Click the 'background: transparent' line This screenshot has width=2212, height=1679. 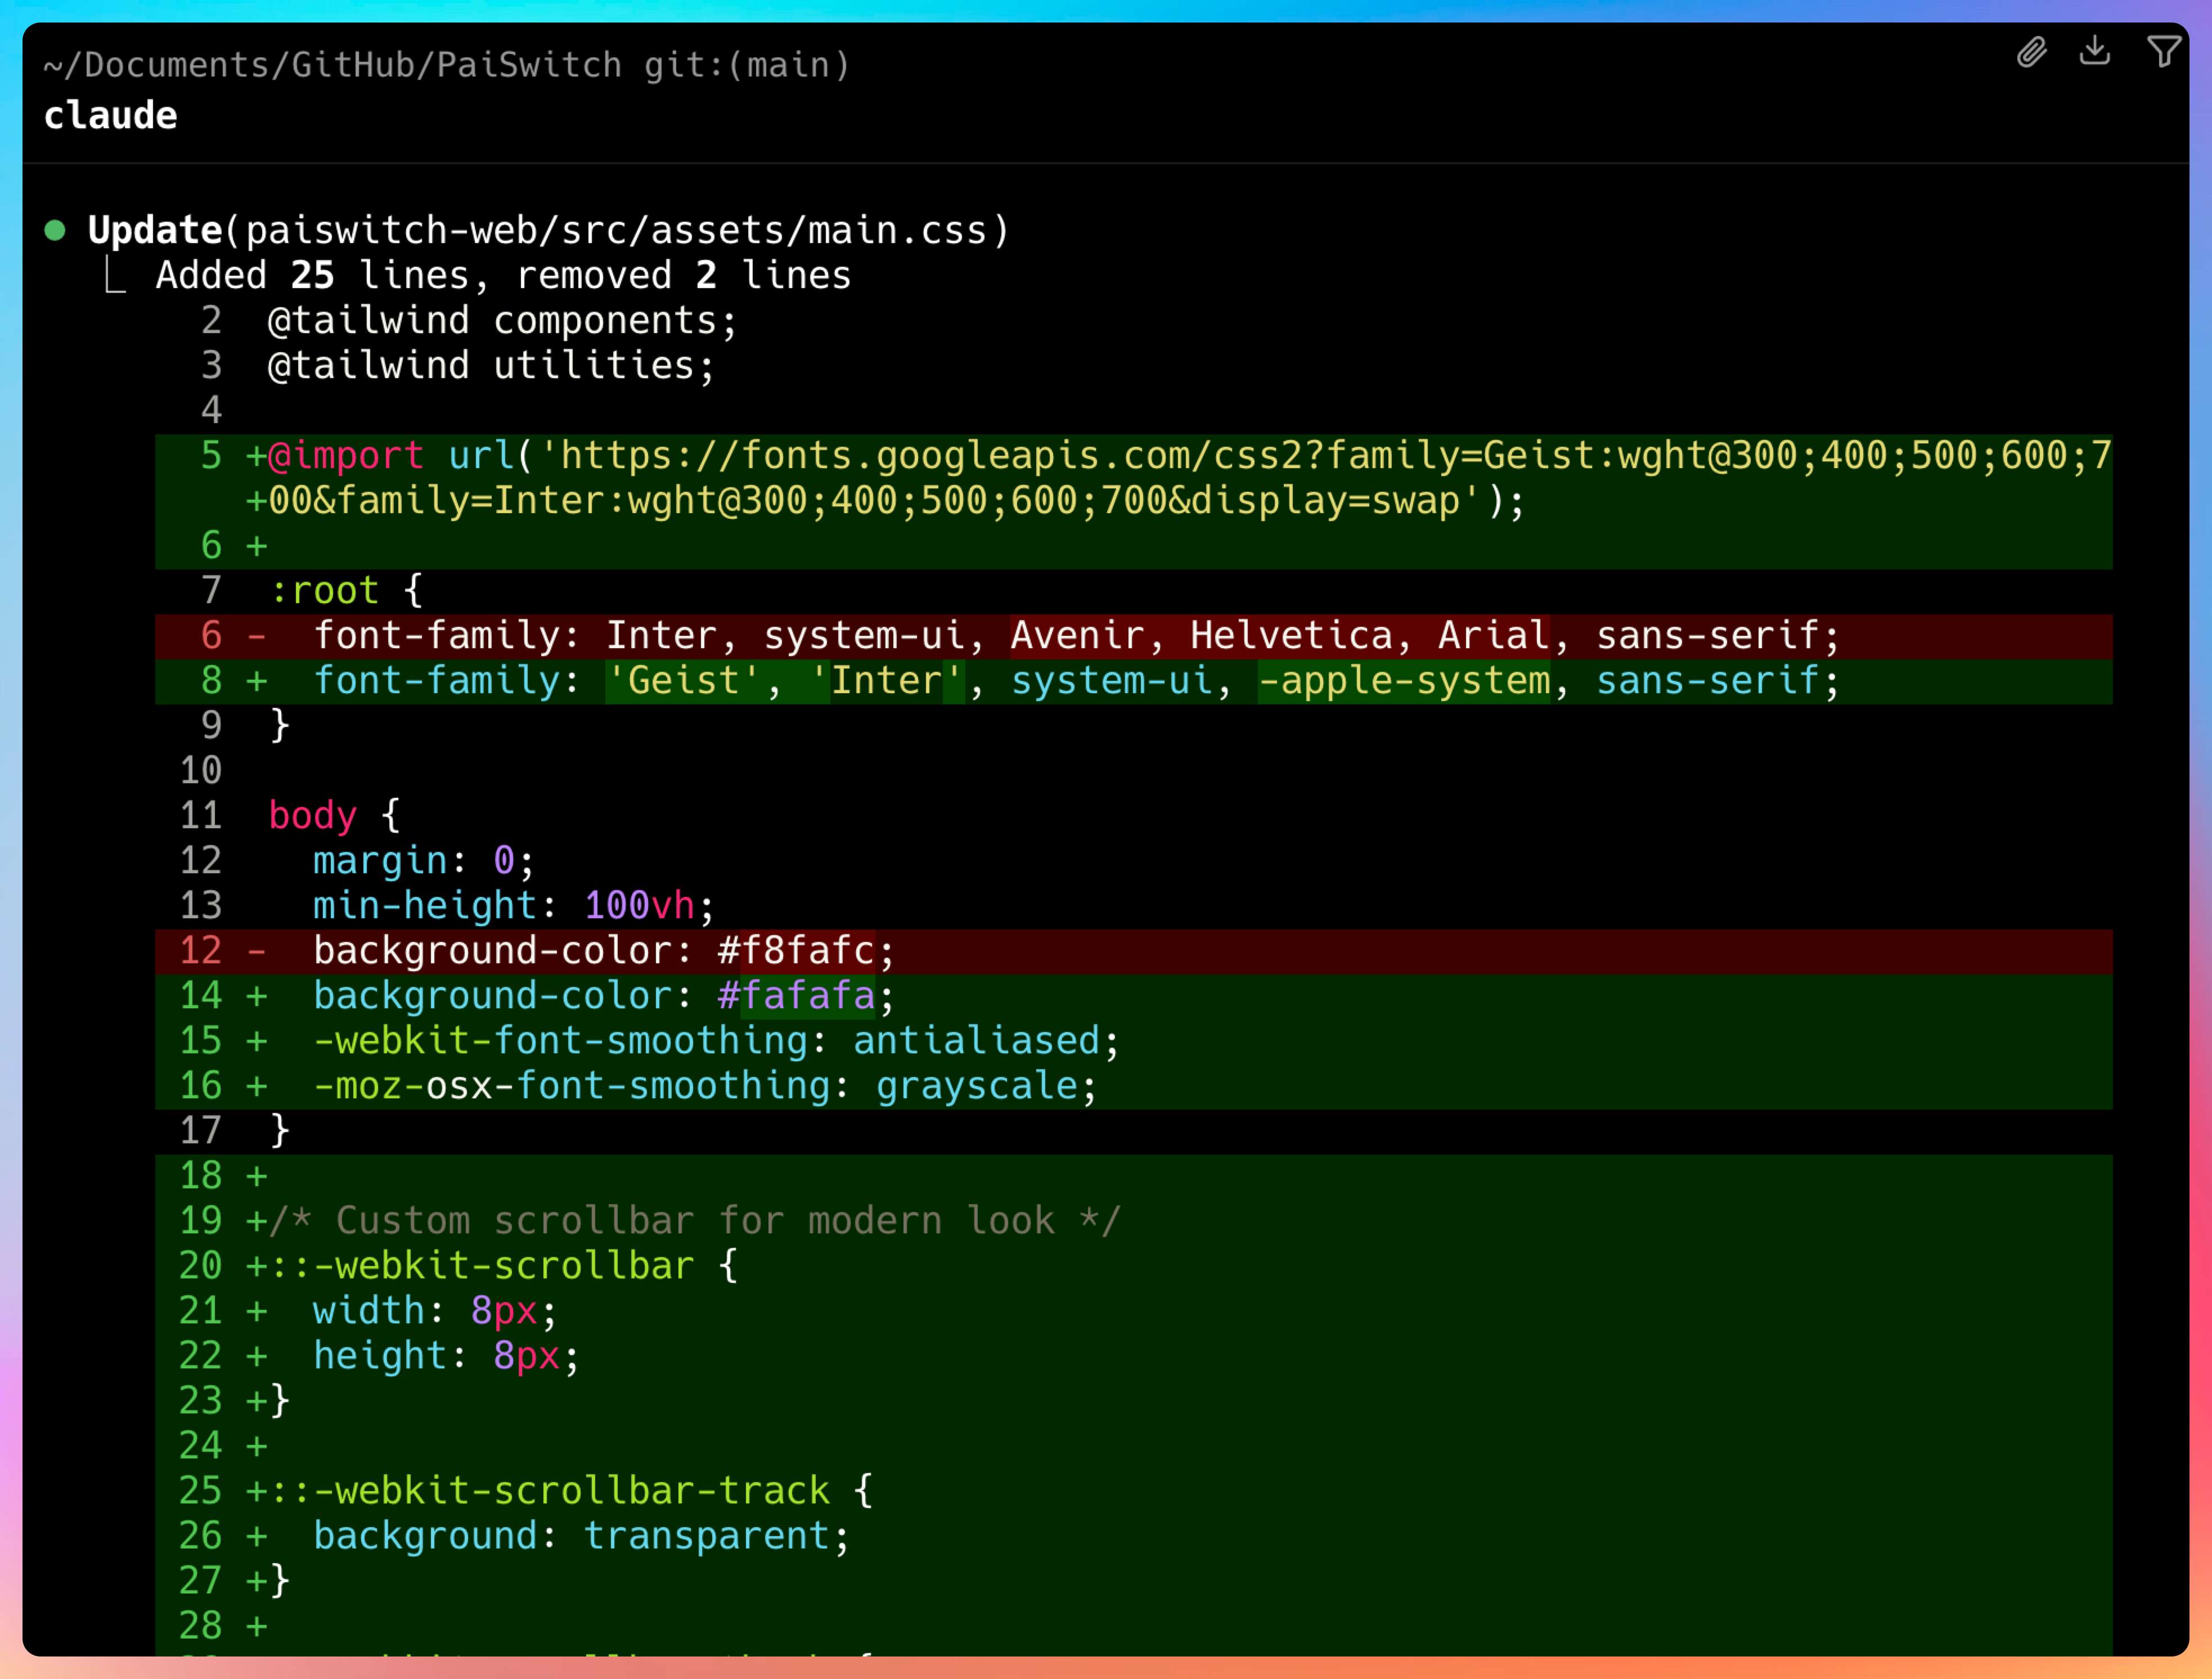[580, 1536]
